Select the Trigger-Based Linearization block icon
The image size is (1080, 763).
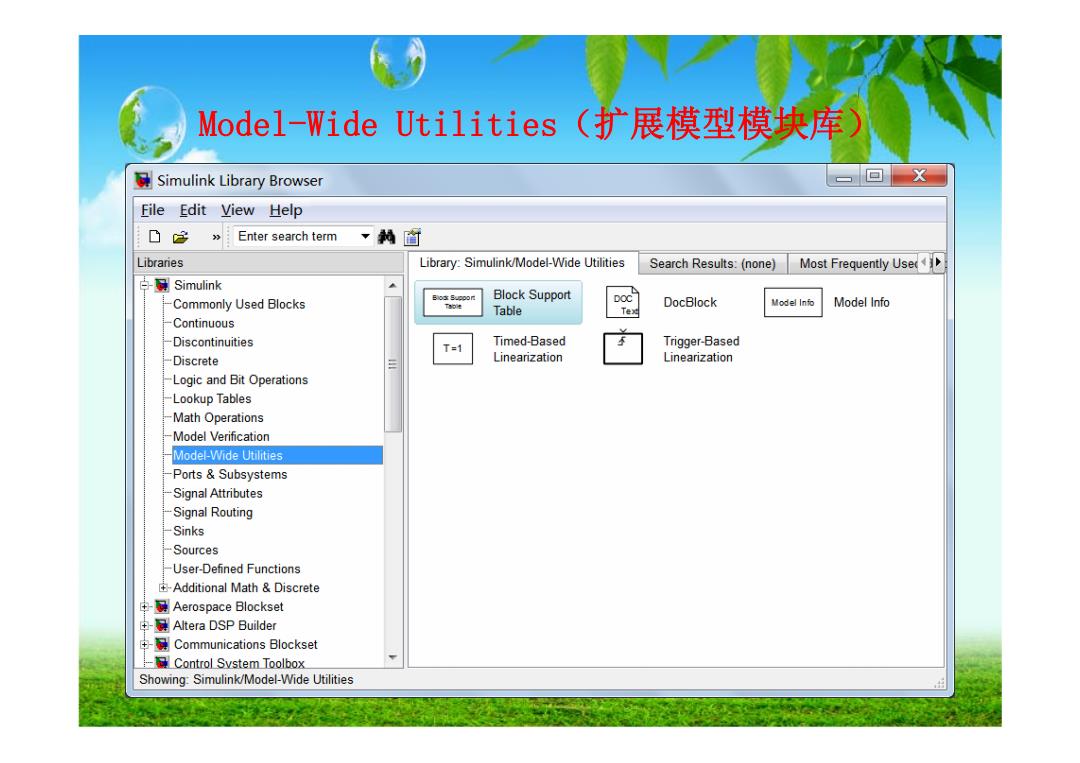(x=623, y=348)
